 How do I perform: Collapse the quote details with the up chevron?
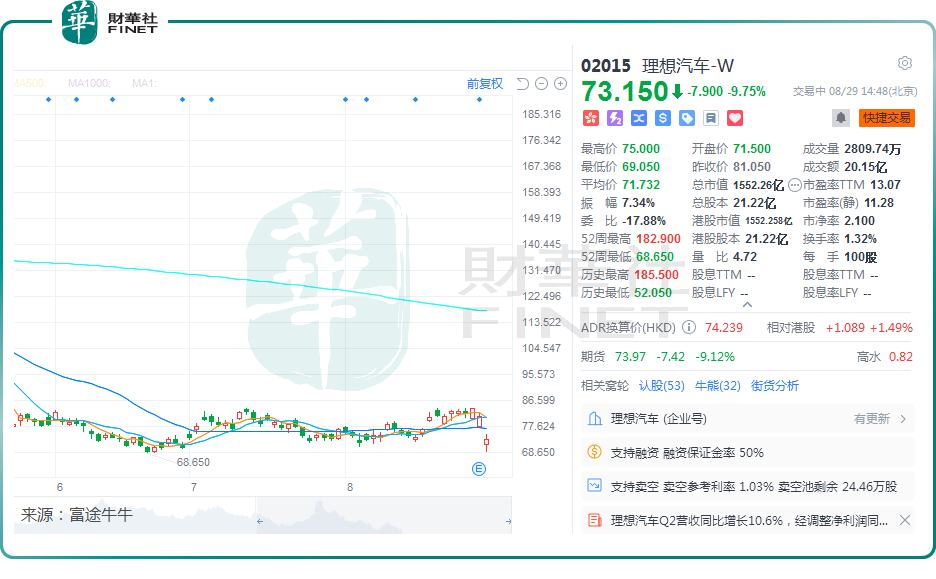[747, 304]
